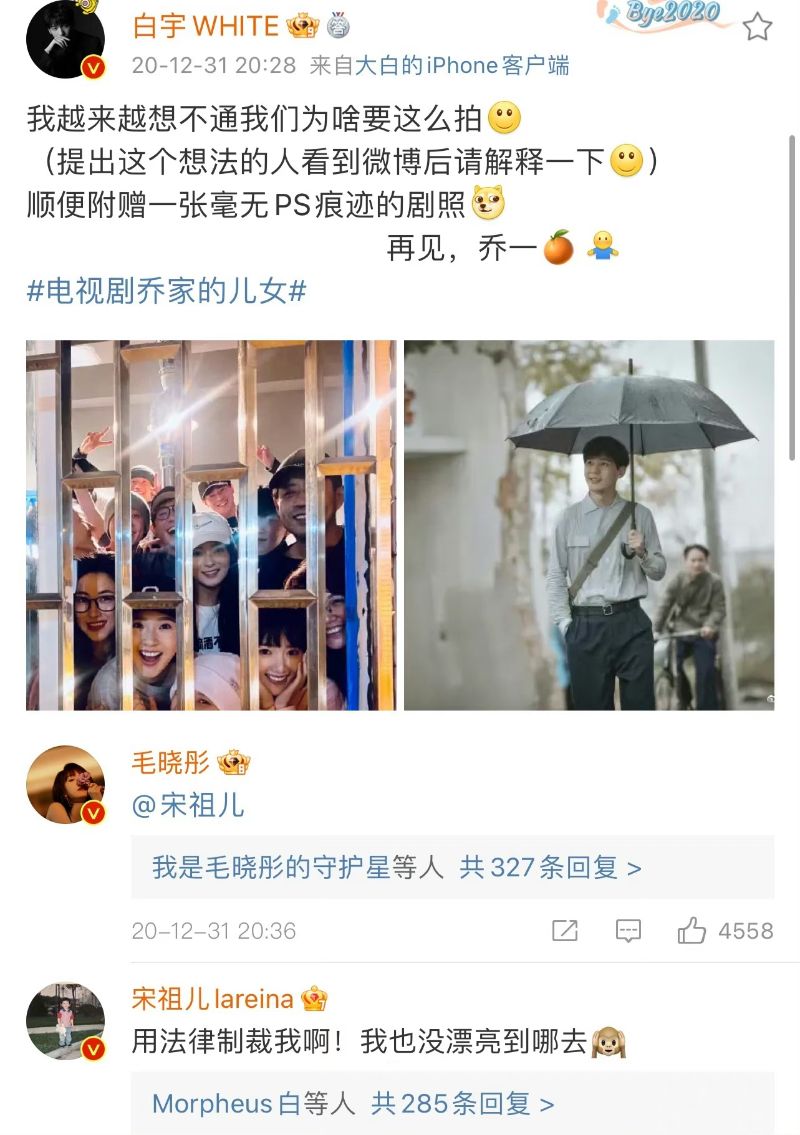Image resolution: width=800 pixels, height=1135 pixels.
Task: Reply to 毛晓彤's comment via the comment icon
Action: pyautogui.click(x=628, y=930)
